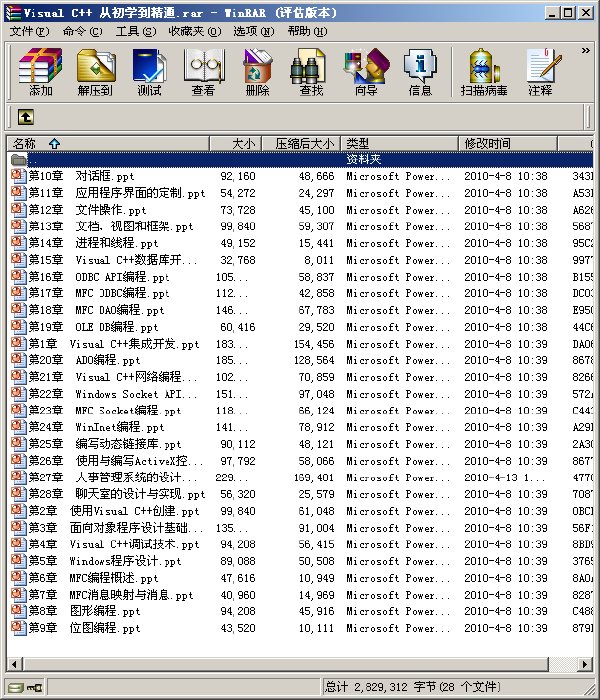Click PowerPoint icon of 第10章 对话框.ppt
Image resolution: width=600 pixels, height=700 pixels.
[18, 176]
